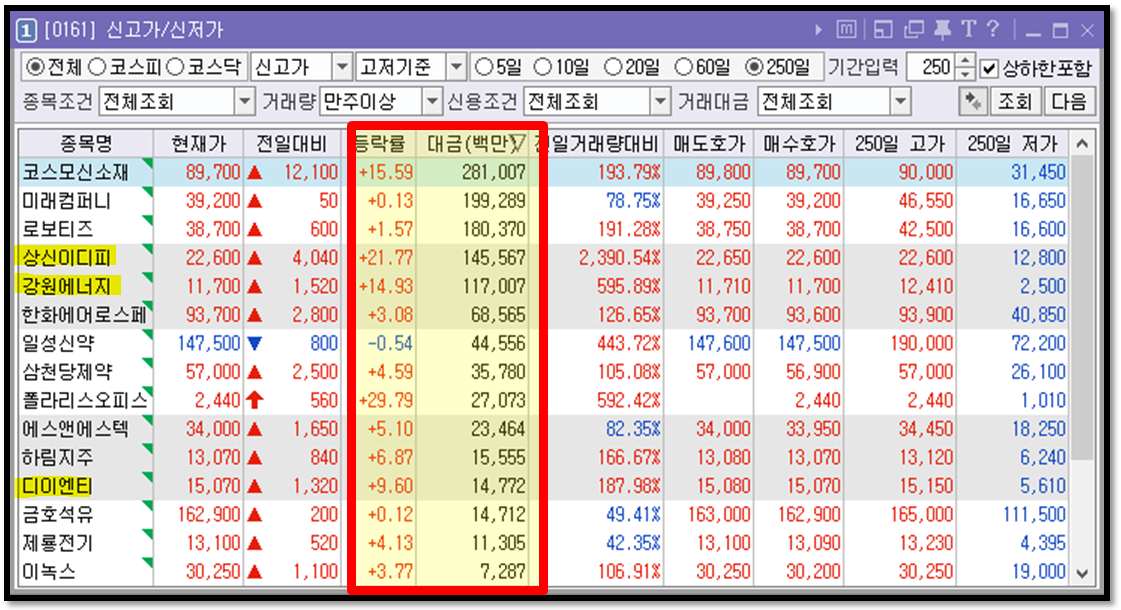Open the 거래대금 전체조회 dropdown
Image resolution: width=1121 pixels, height=610 pixels.
pyautogui.click(x=901, y=102)
